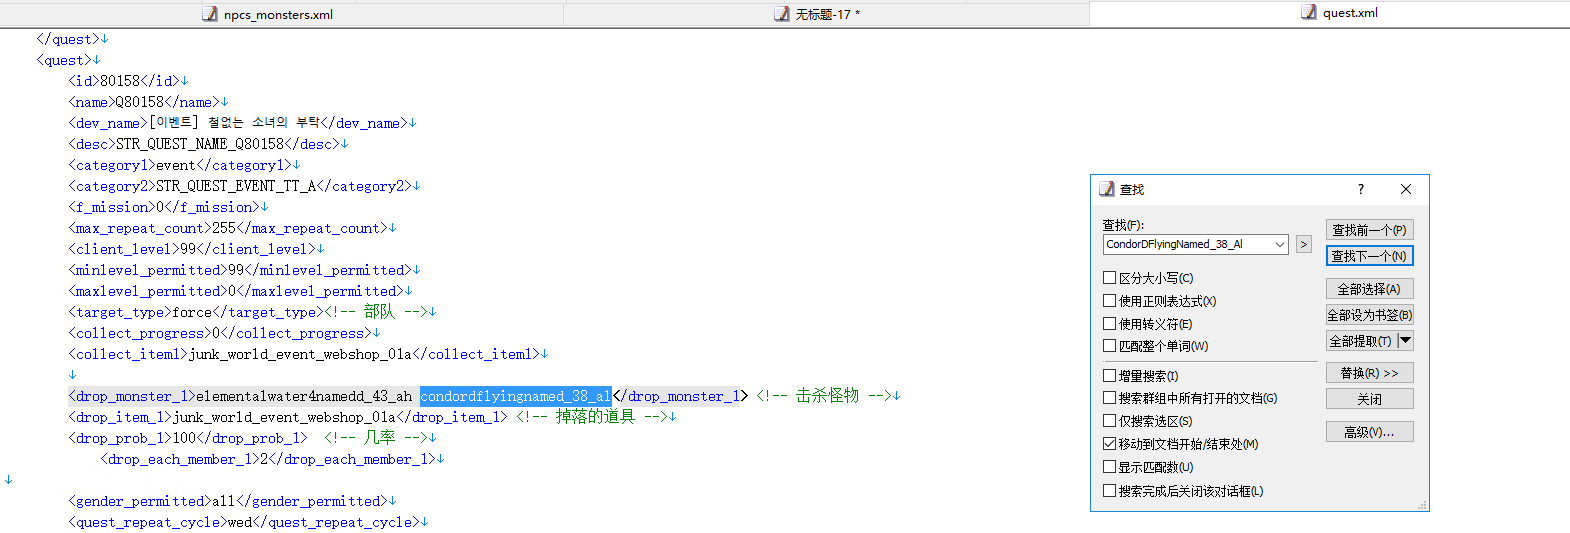Image resolution: width=1570 pixels, height=533 pixels.
Task: Click the arrow button beside the search field
Action: click(1303, 244)
